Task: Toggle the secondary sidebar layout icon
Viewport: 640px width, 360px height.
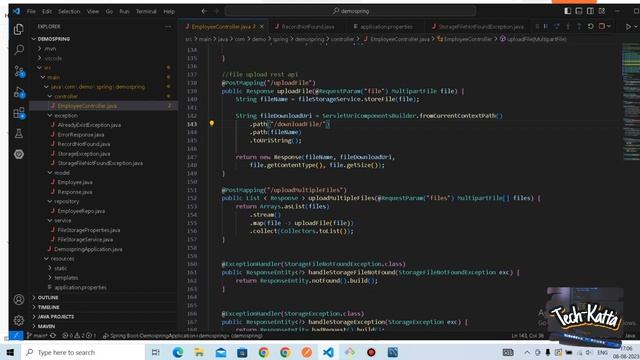Action: coord(590,11)
